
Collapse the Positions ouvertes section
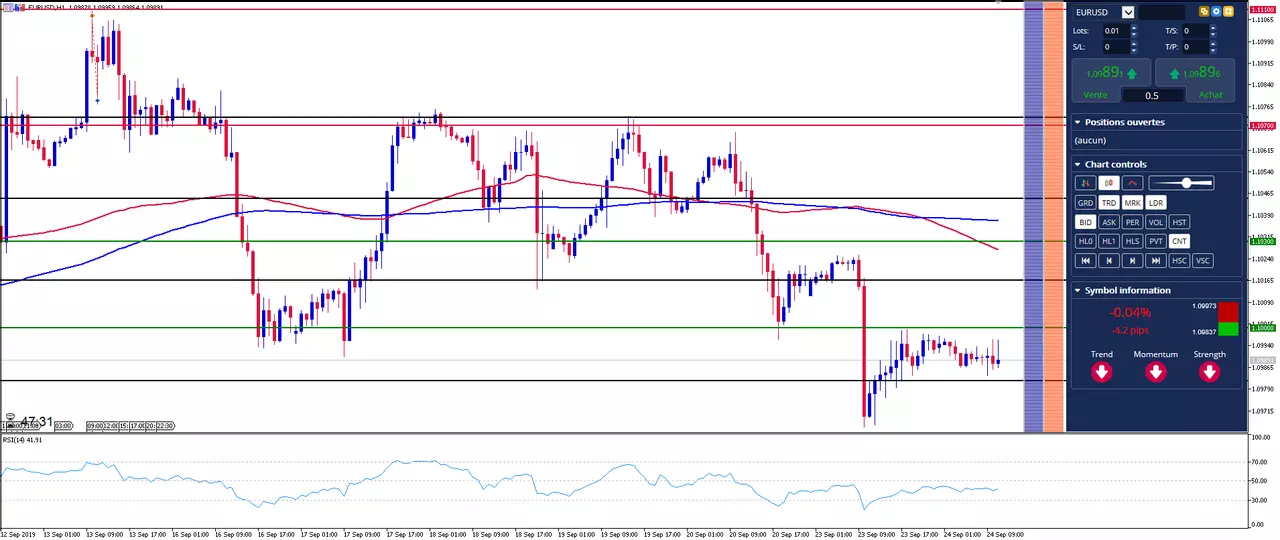[1078, 122]
